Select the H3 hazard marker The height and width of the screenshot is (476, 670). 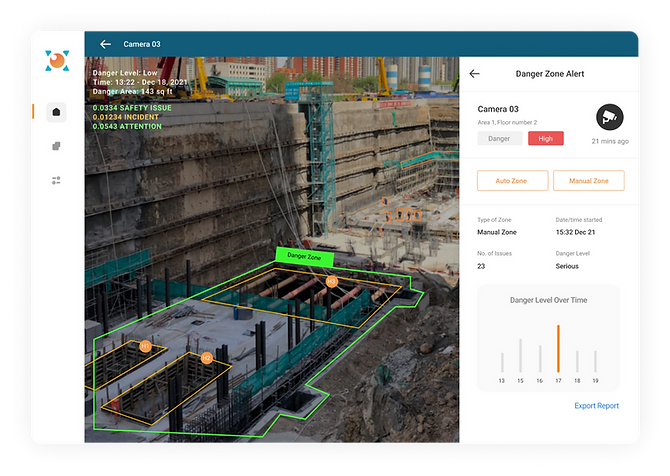tap(332, 282)
